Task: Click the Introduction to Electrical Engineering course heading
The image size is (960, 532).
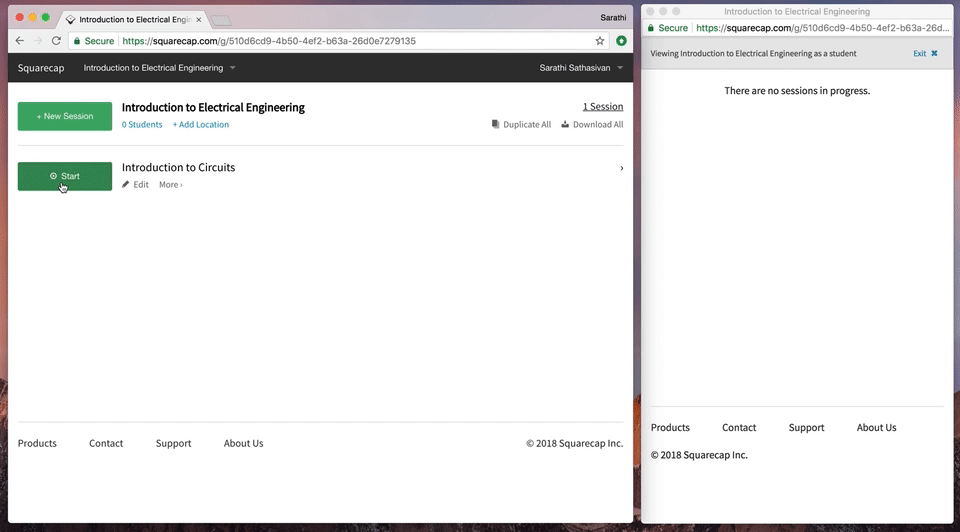Action: pyautogui.click(x=213, y=108)
